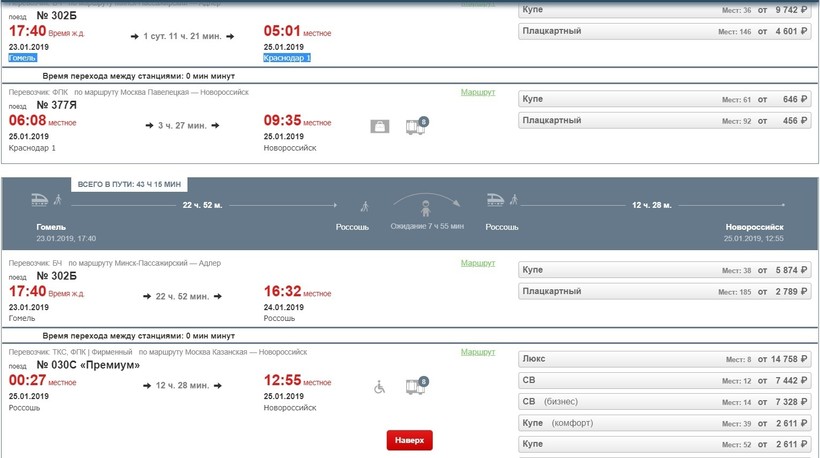Select Купе option priced from 5 874 ₽
820x458 pixels.
[x=664, y=270]
